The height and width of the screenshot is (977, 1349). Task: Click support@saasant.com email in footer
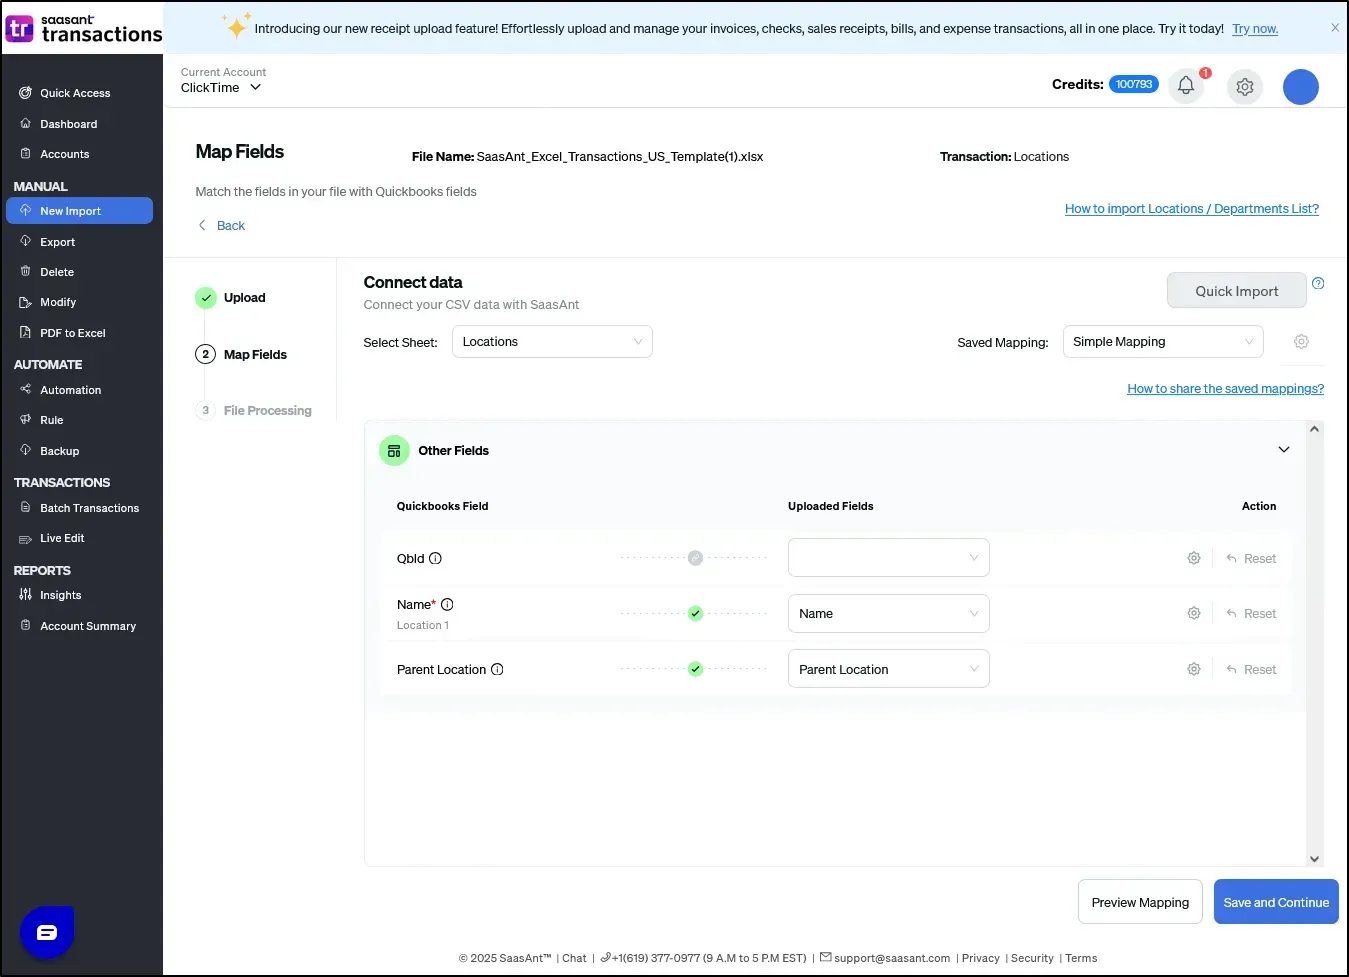pyautogui.click(x=892, y=958)
